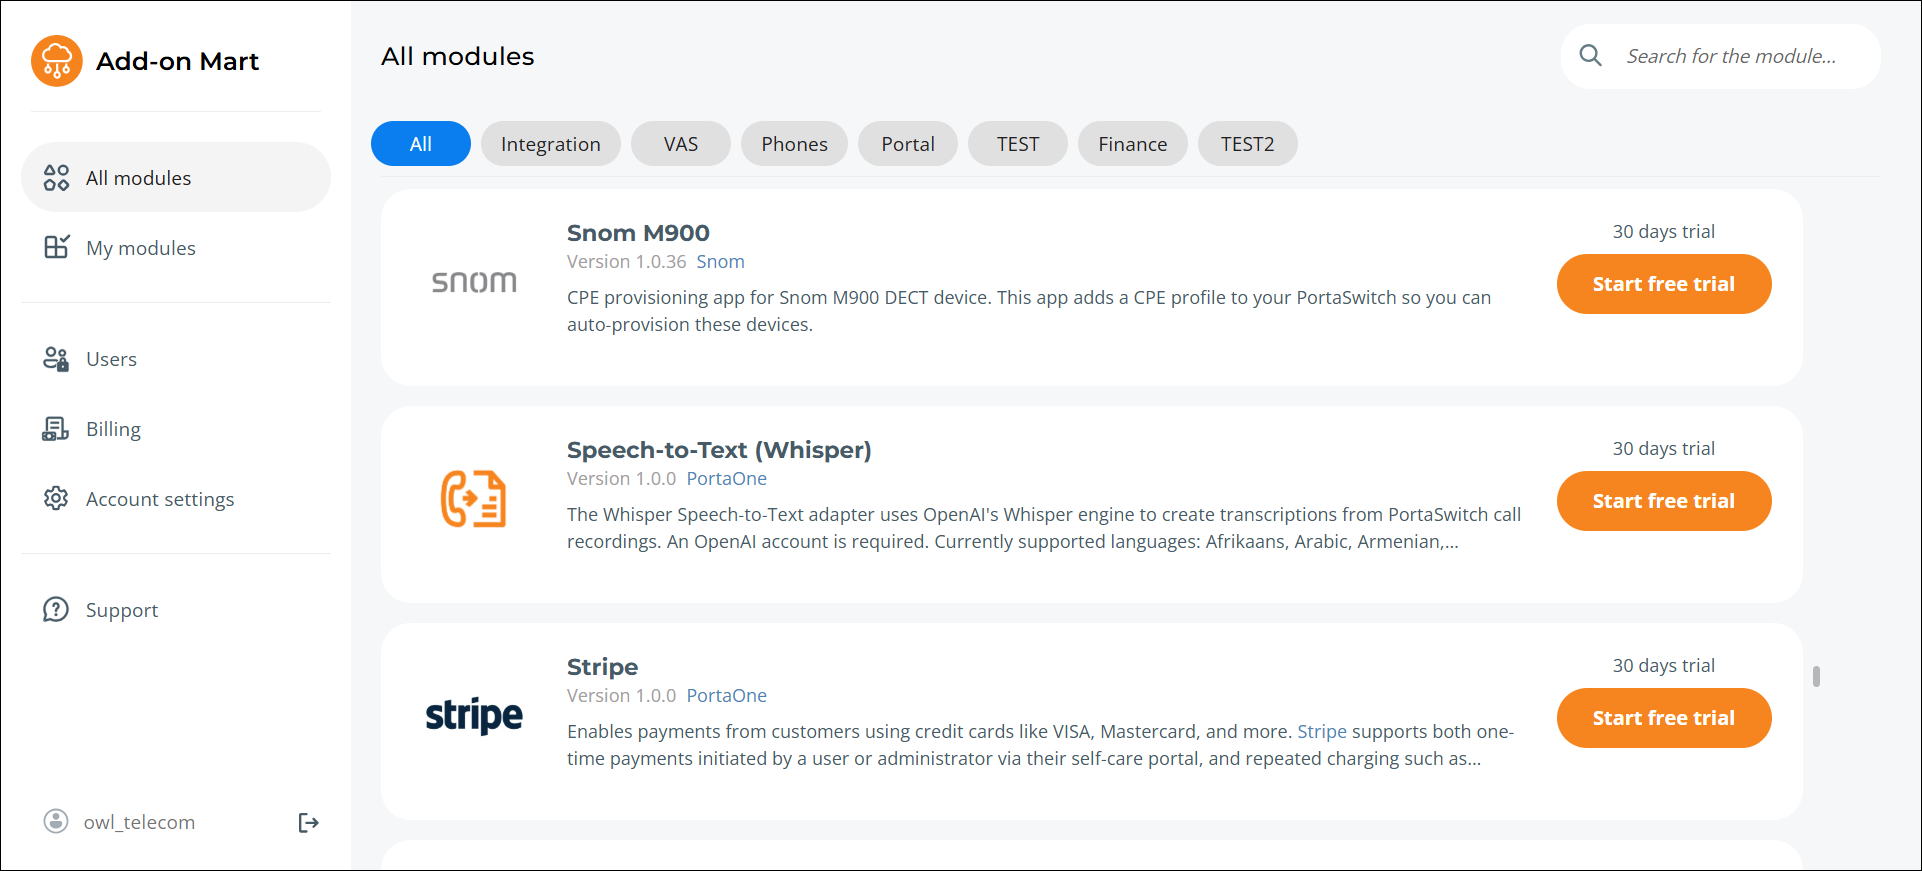The width and height of the screenshot is (1922, 871).
Task: Start free trial for Stripe
Action: (1664, 718)
